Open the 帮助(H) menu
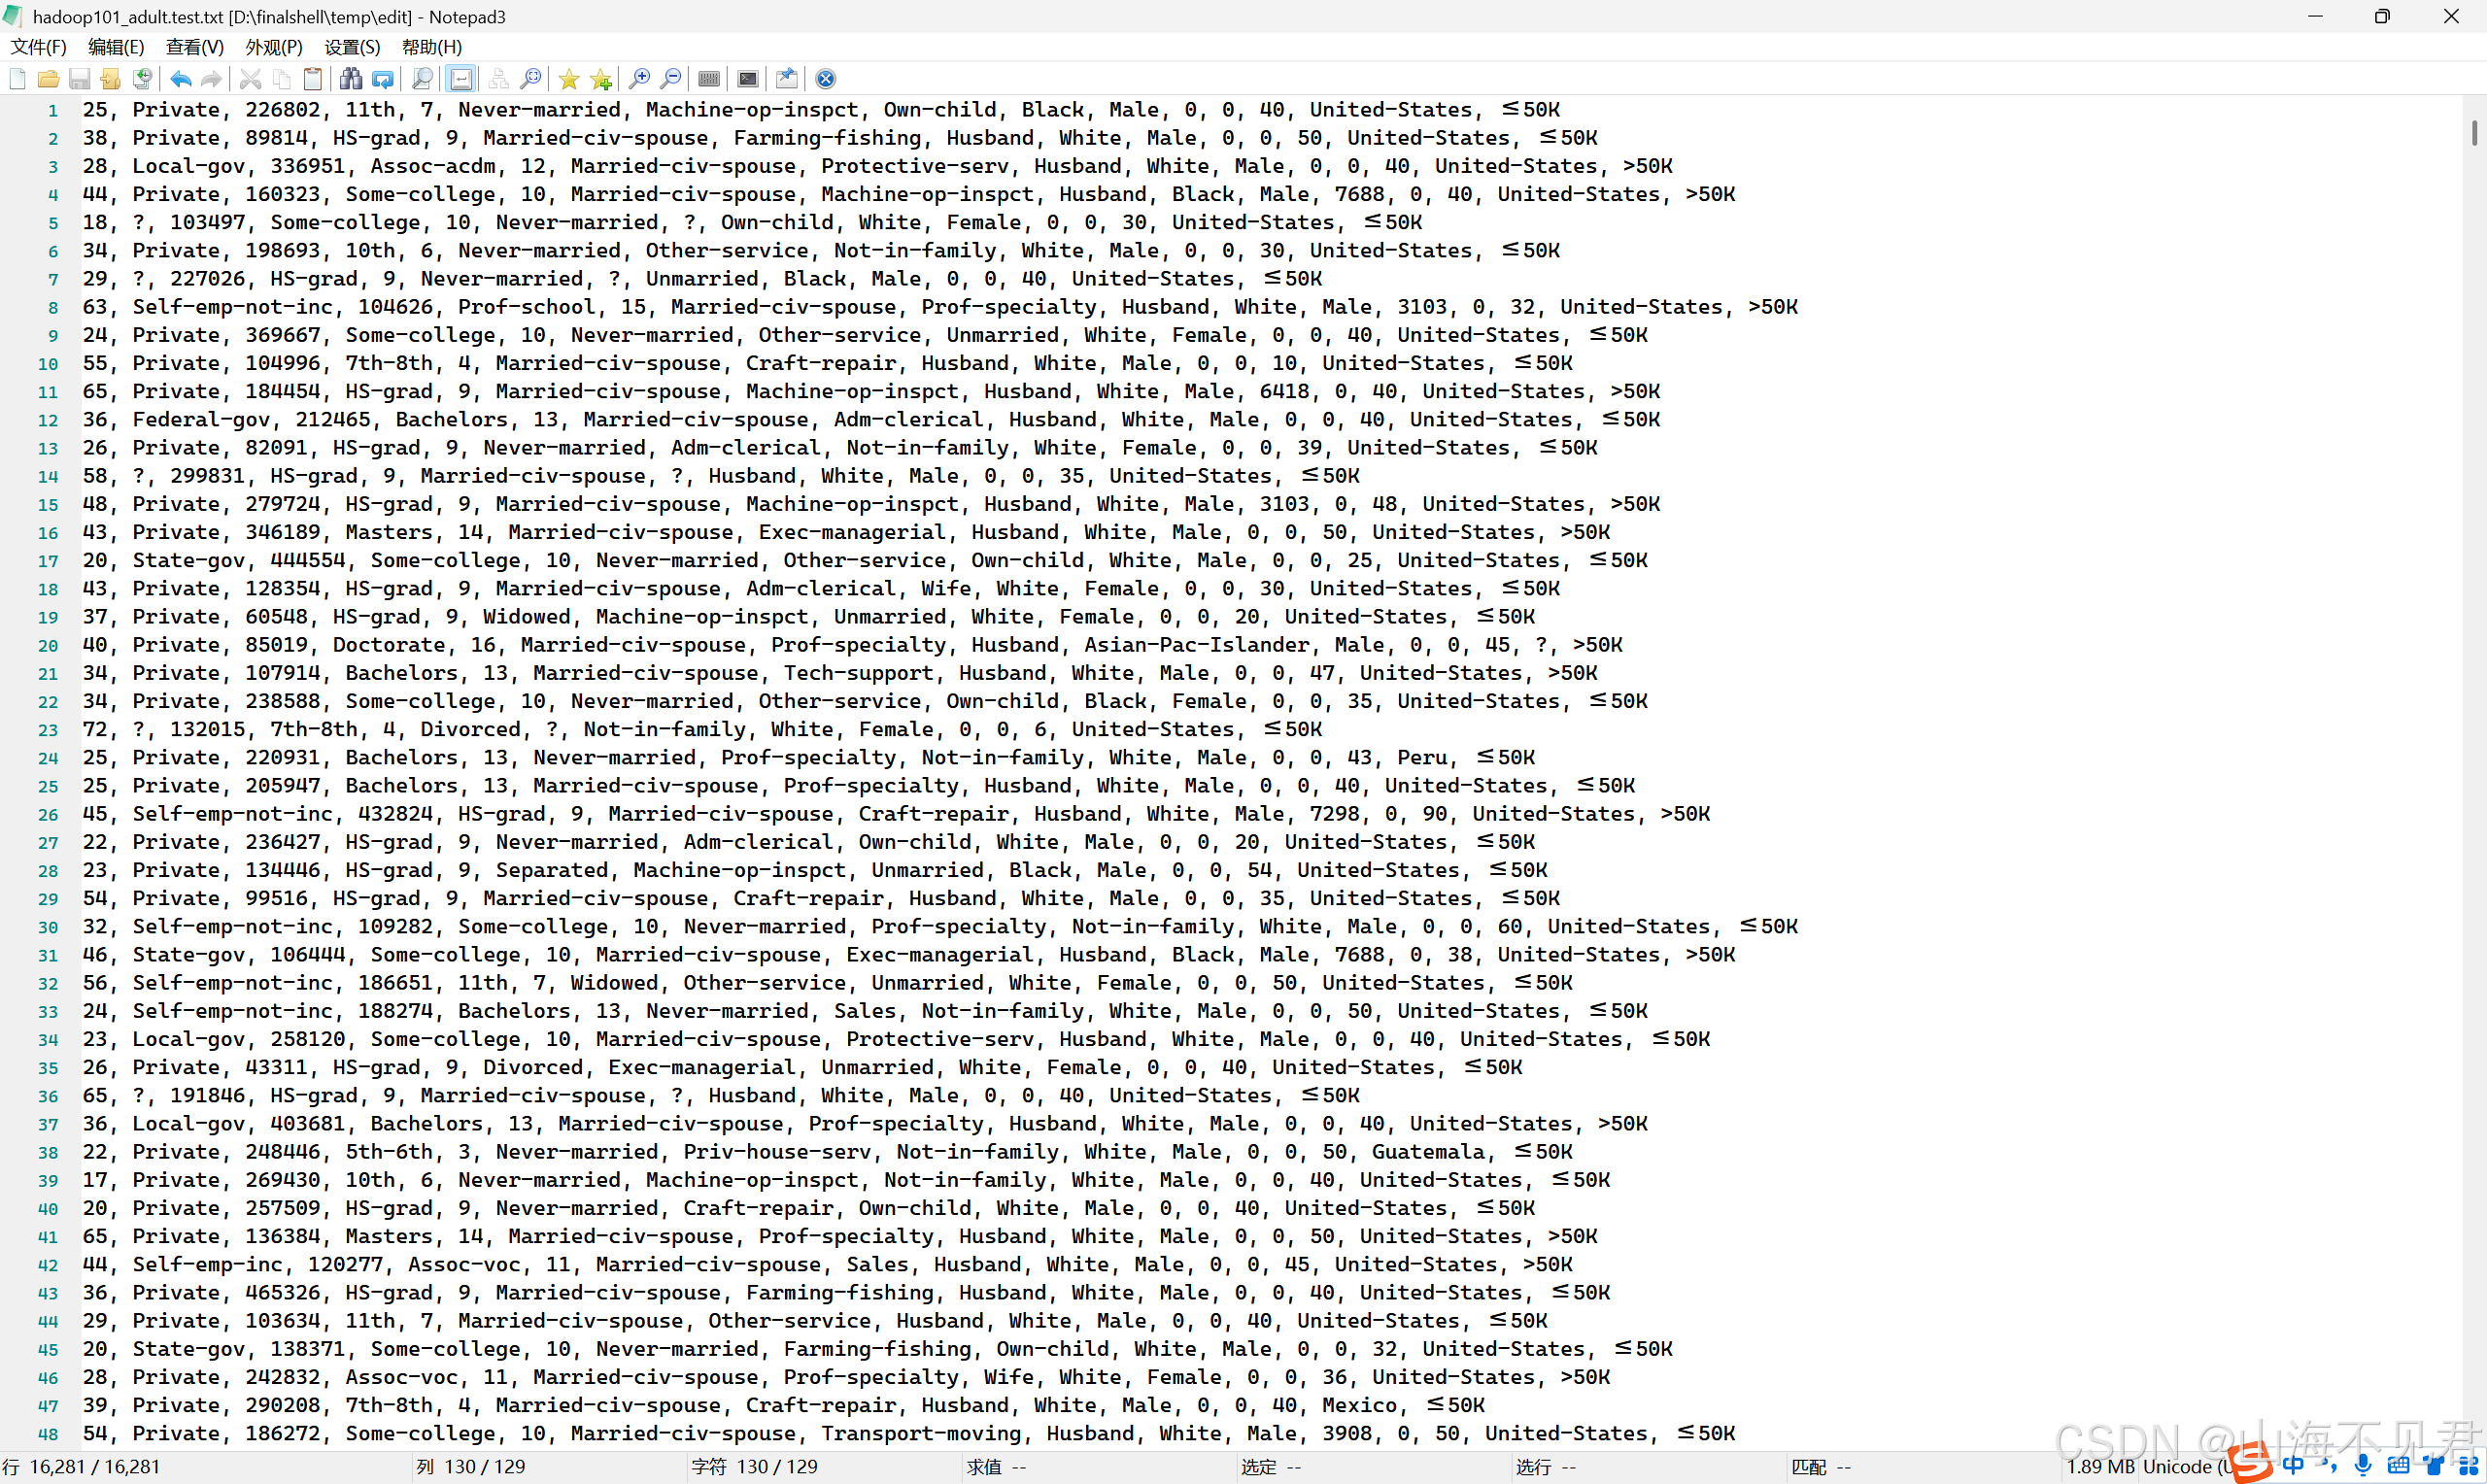Screen dimensions: 2487x1484 pos(432,47)
